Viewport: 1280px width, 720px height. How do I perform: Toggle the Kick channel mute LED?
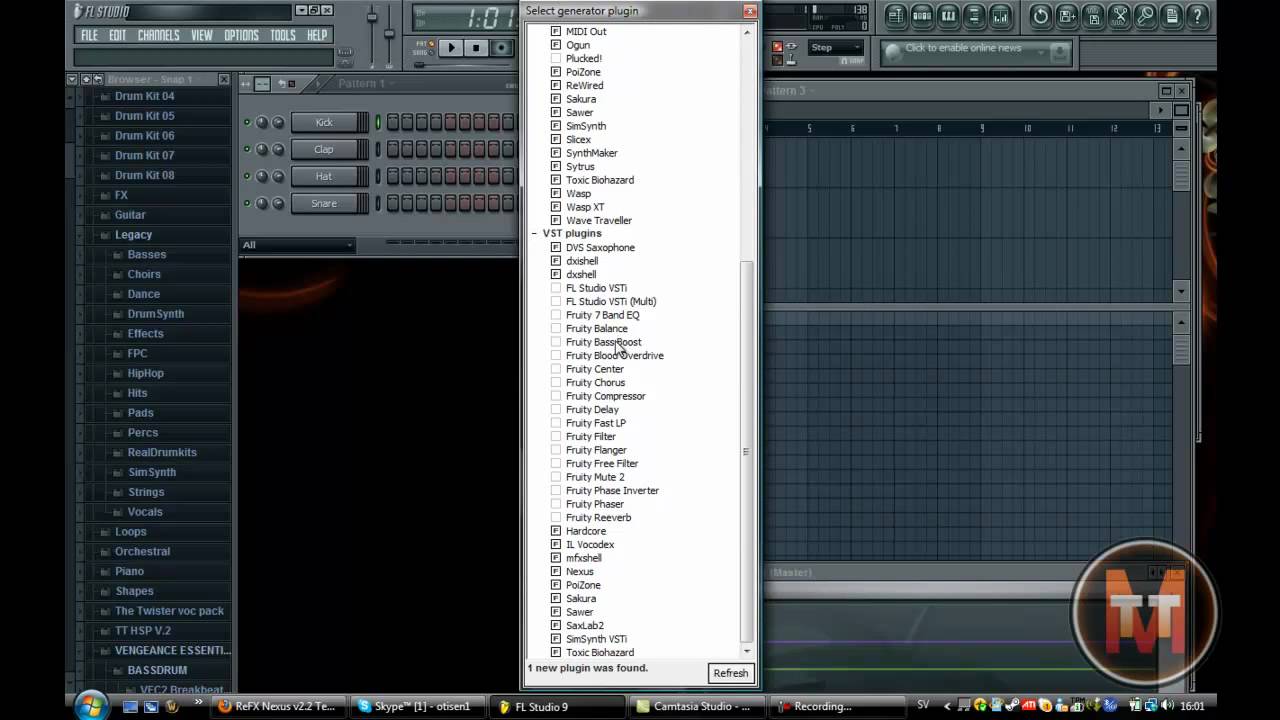(x=247, y=122)
